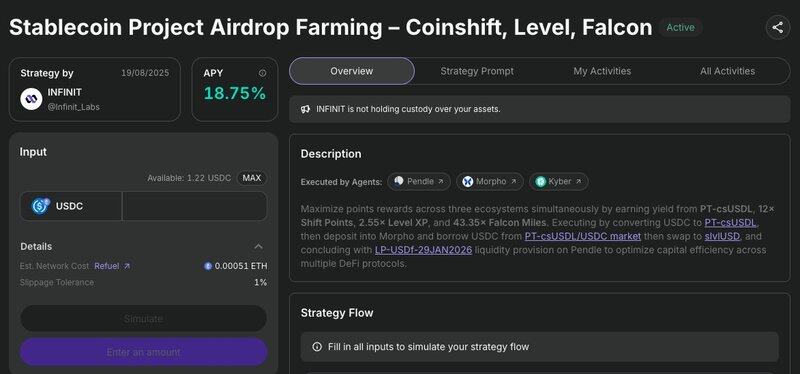Click the USDC coin icon

pos(40,206)
